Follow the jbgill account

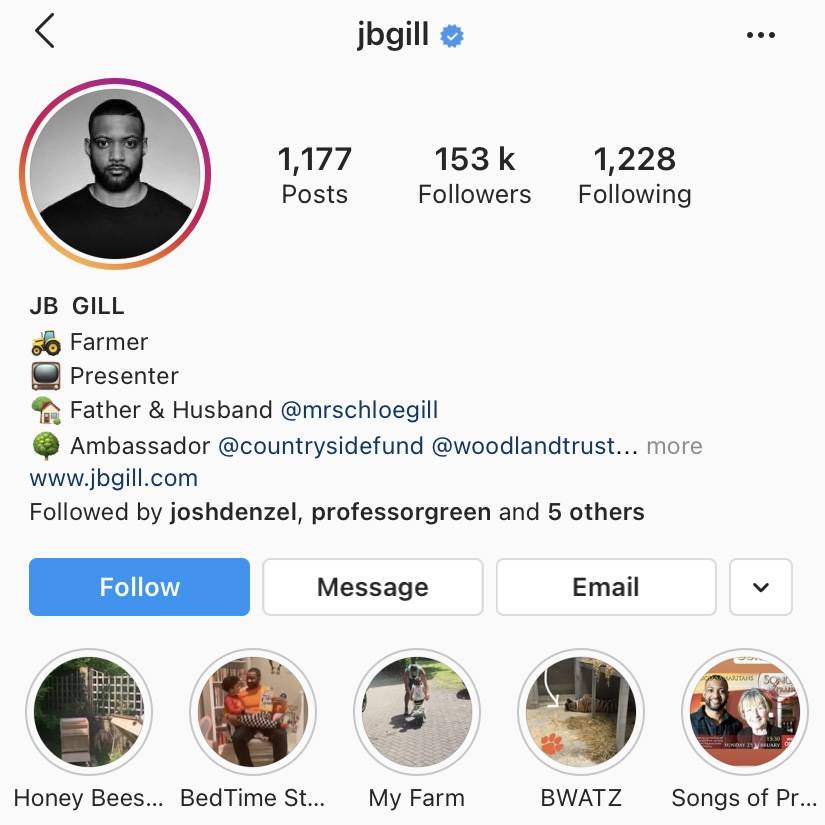pos(139,587)
